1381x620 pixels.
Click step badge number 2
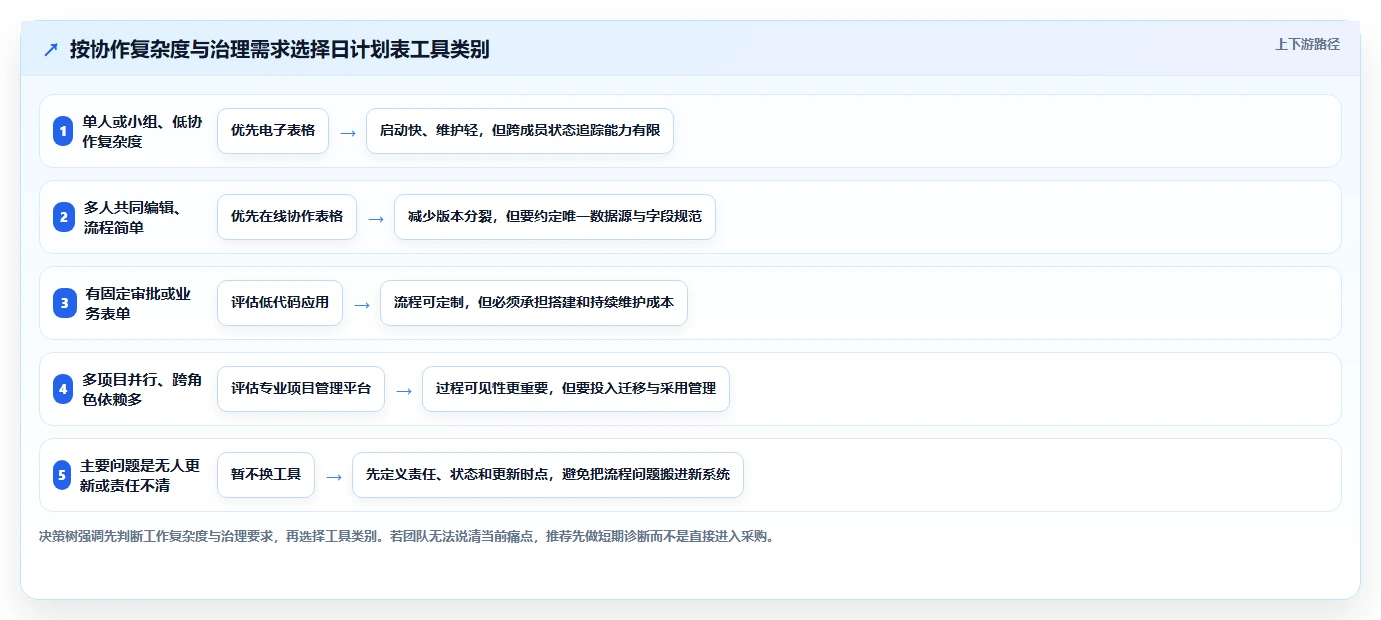pos(63,217)
